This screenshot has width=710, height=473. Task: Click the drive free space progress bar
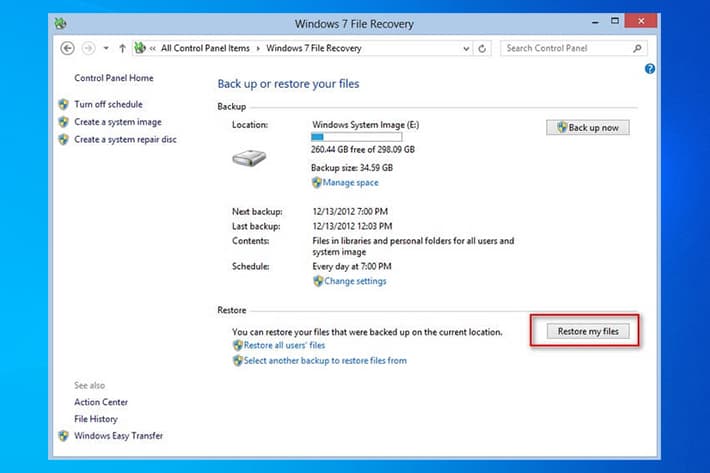coord(356,137)
